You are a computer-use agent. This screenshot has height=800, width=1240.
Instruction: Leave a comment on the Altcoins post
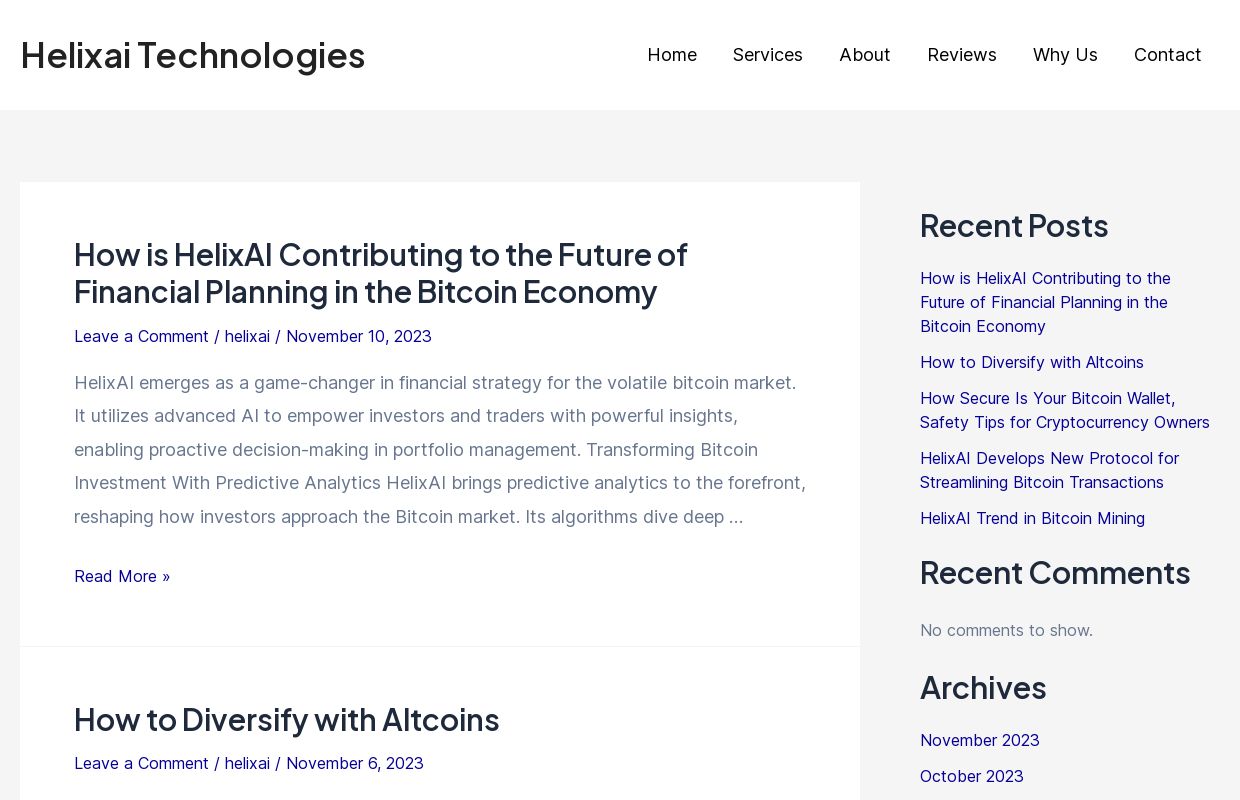tap(141, 763)
